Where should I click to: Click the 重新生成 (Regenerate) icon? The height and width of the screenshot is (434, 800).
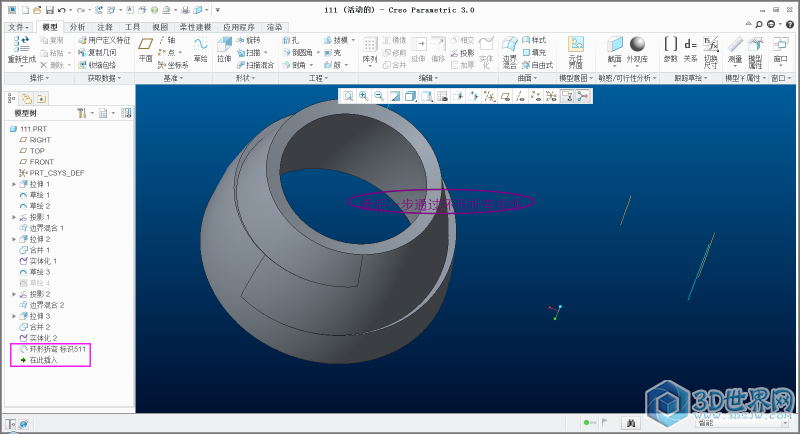[20, 47]
